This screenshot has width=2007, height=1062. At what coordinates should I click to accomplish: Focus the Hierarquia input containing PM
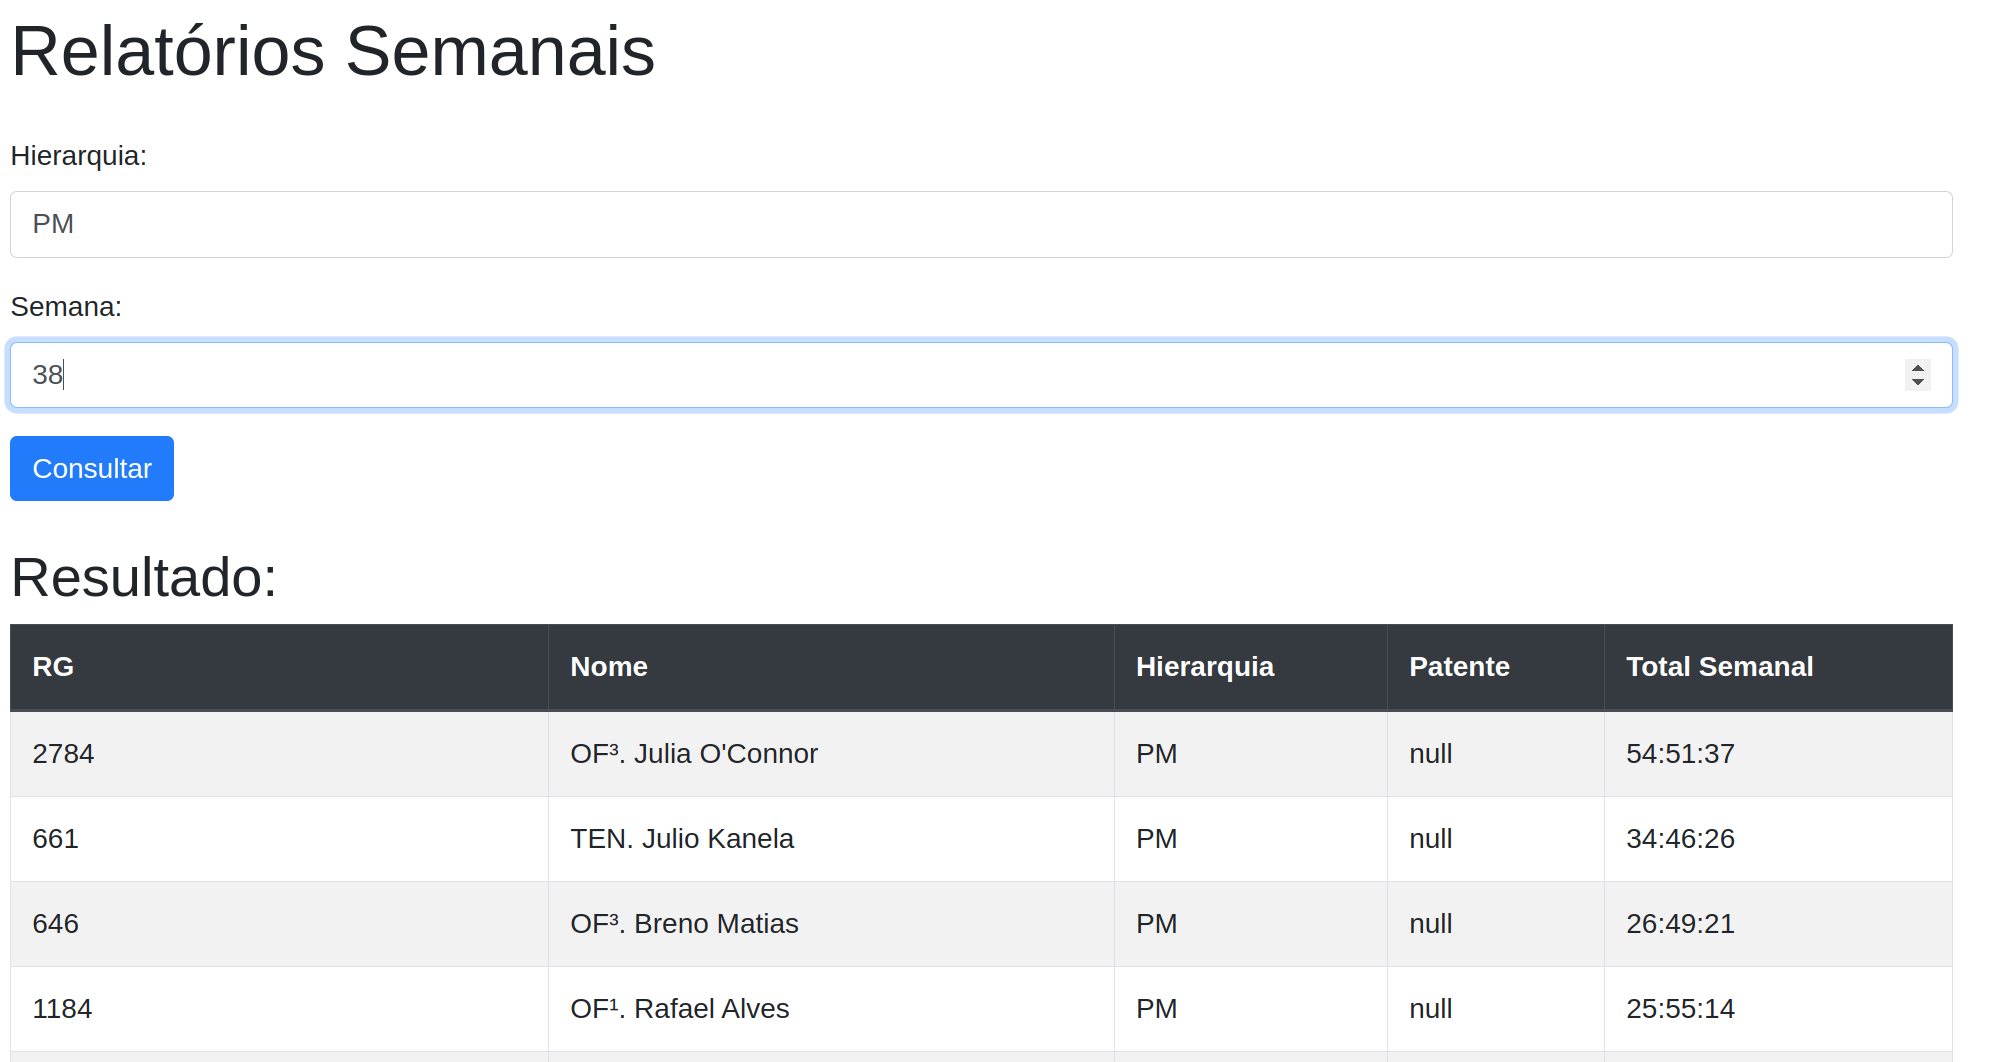(x=980, y=224)
